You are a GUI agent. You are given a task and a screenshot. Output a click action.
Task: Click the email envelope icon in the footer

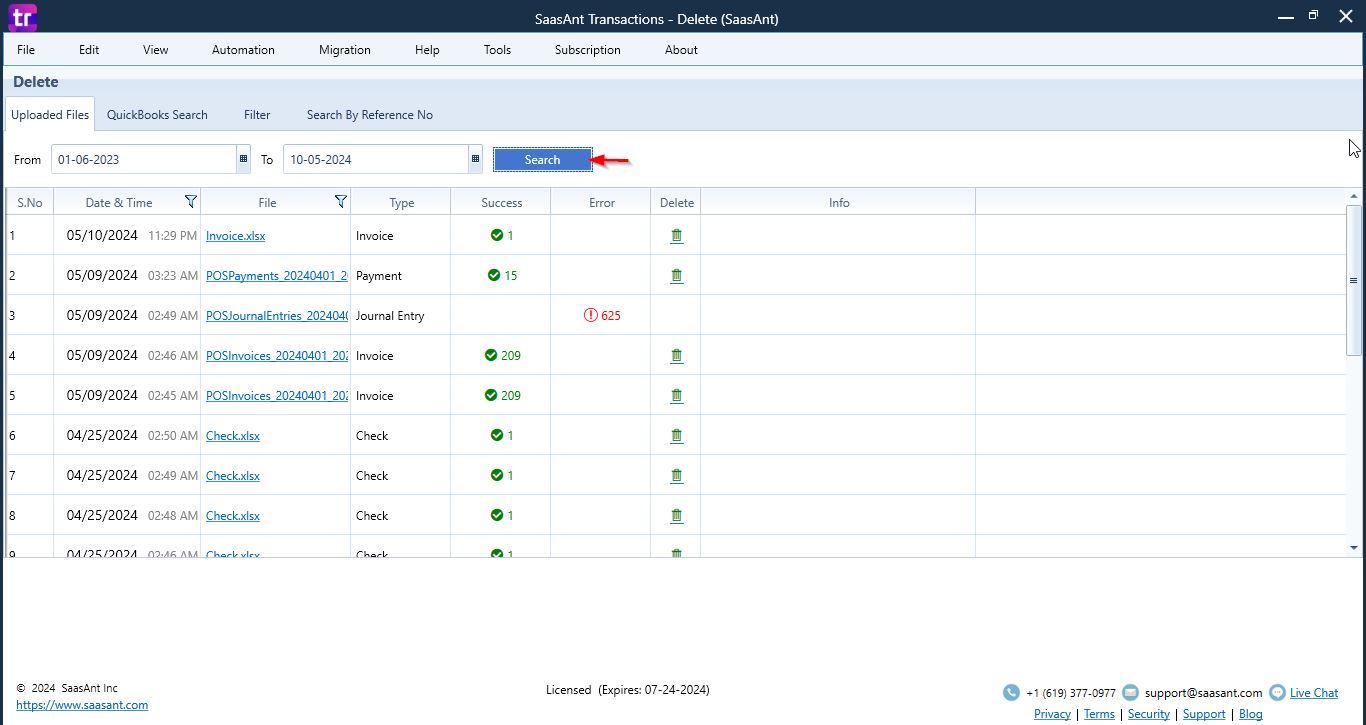point(1130,692)
